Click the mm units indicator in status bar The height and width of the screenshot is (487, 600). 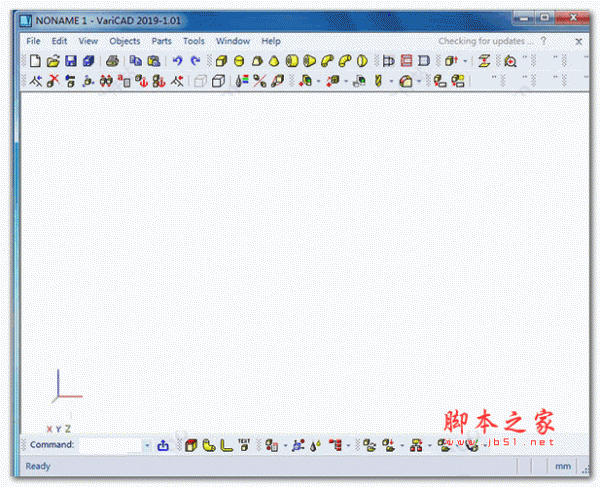pos(563,466)
